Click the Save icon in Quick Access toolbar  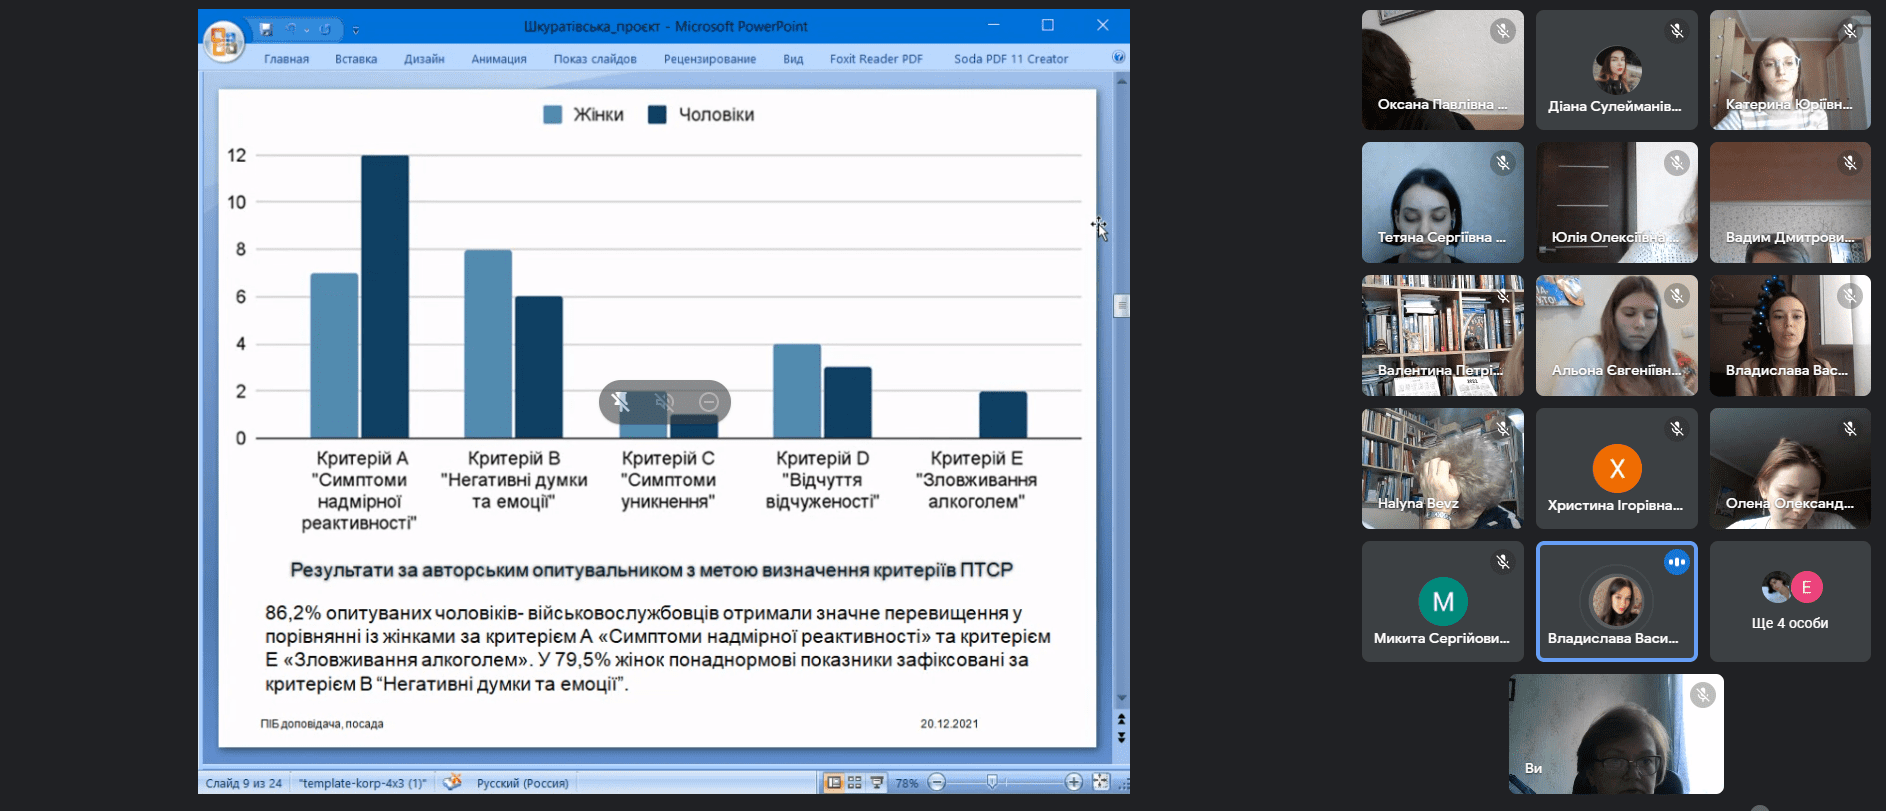point(266,29)
